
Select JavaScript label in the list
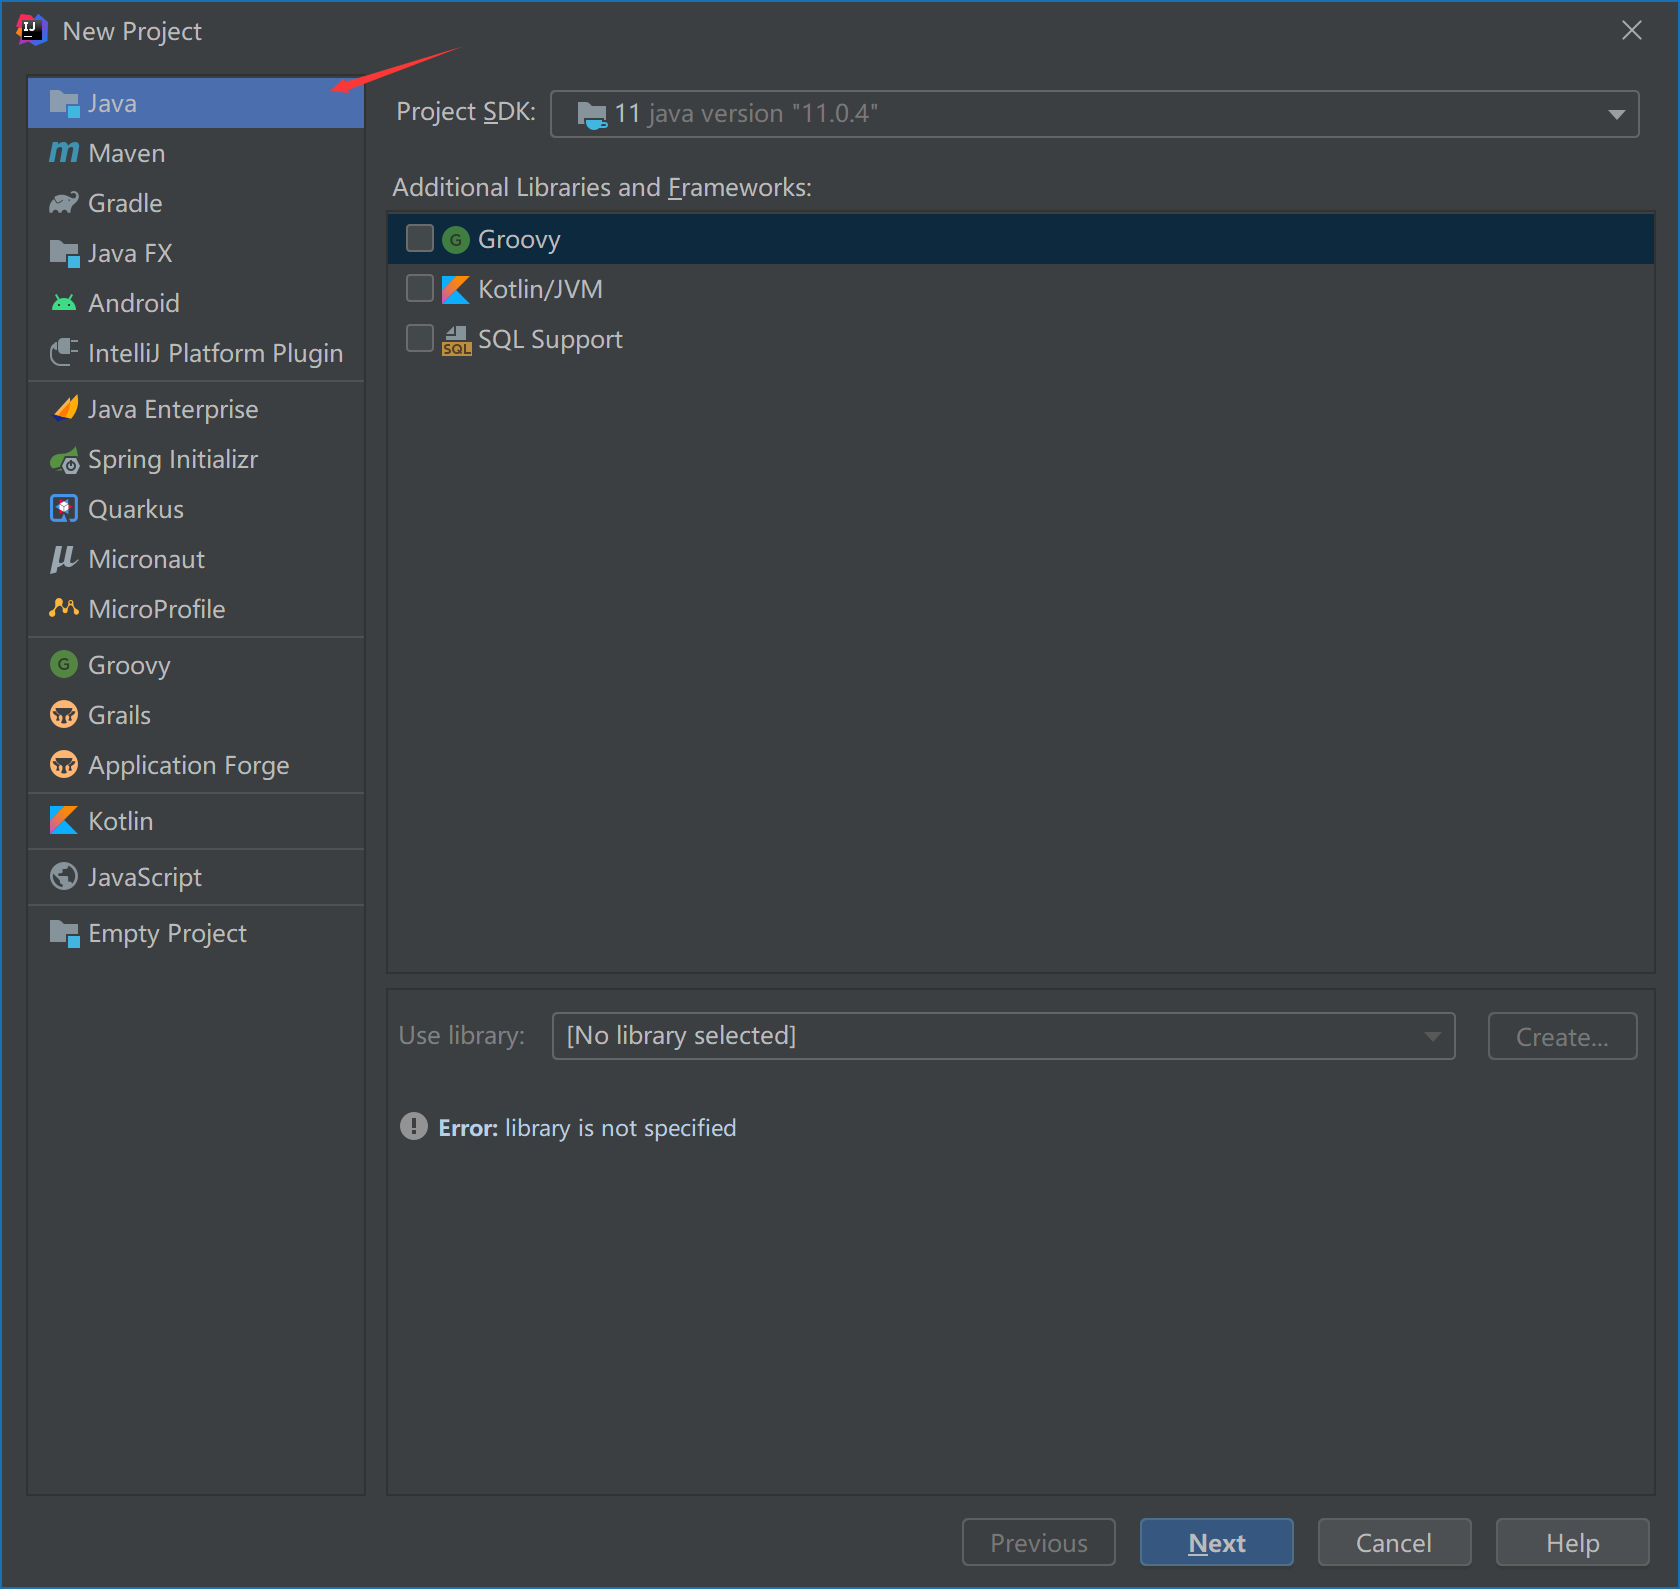coord(145,877)
